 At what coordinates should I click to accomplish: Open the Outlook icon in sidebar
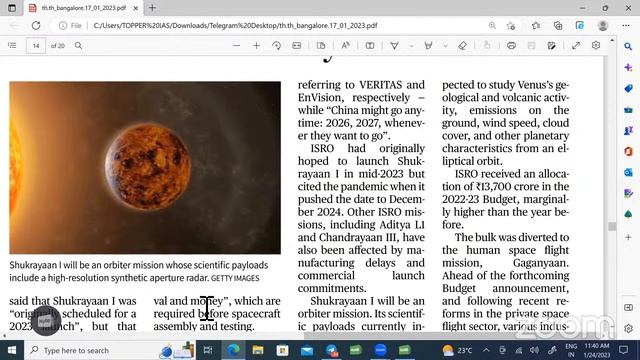(x=628, y=172)
